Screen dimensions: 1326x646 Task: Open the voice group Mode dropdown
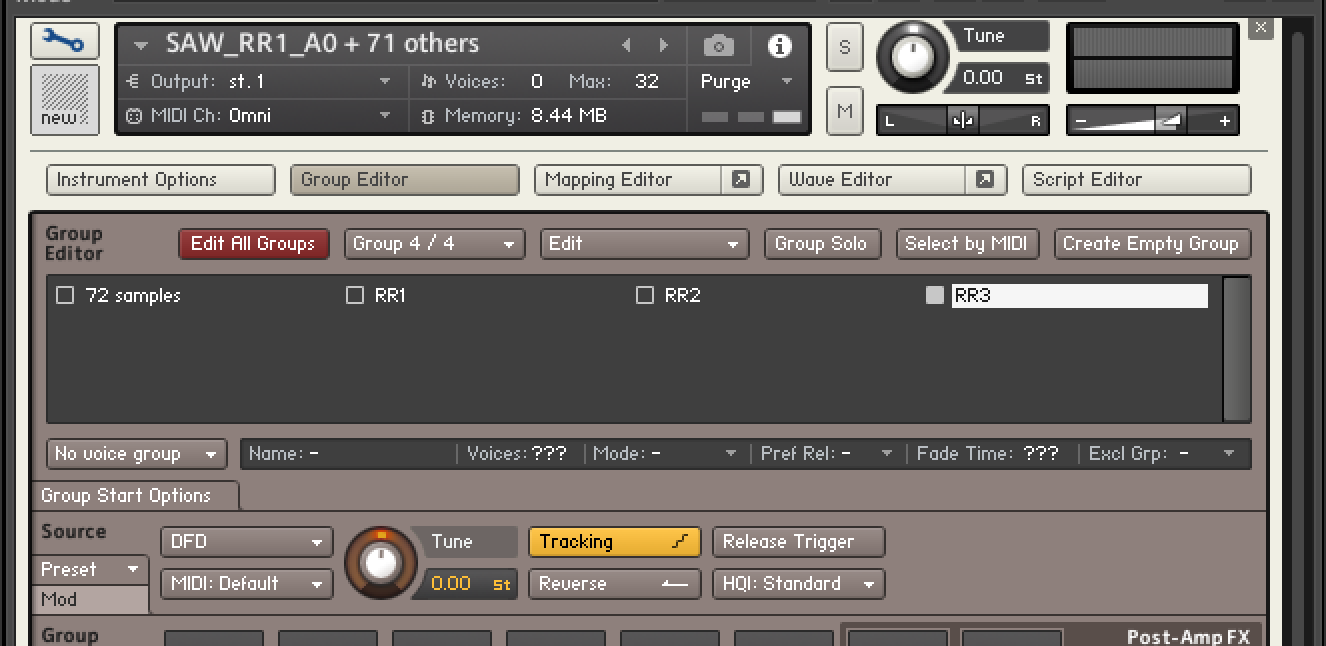(x=665, y=454)
